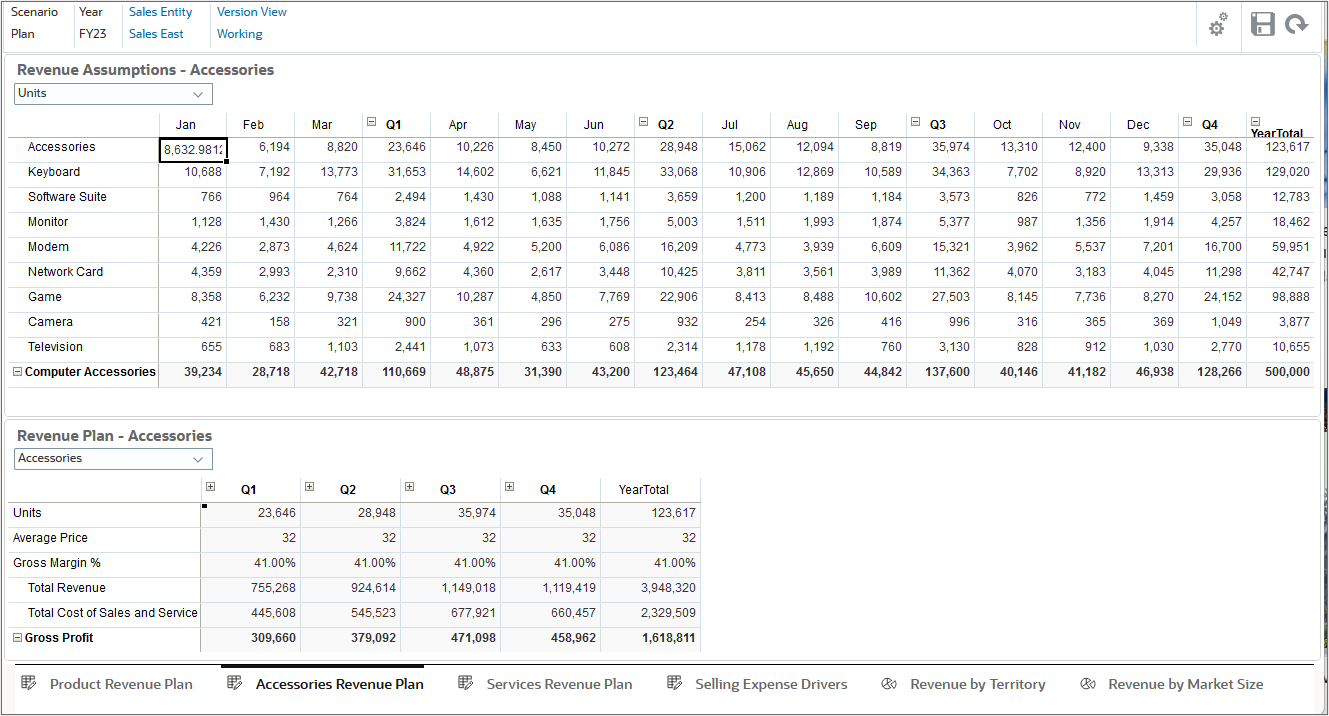Click the Working version link
Screen dimensions: 1329x716
[x=240, y=33]
